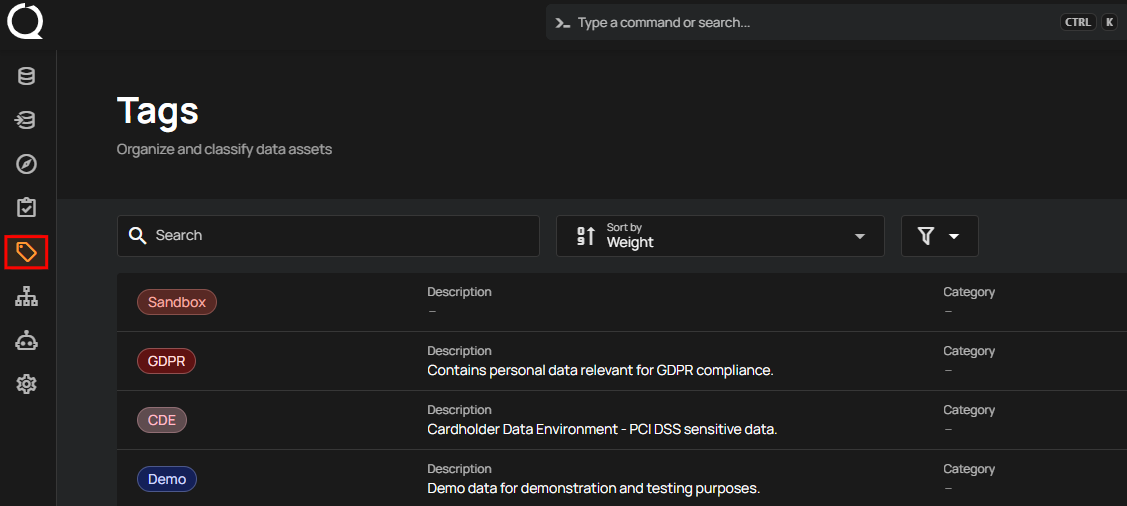Open the robot agent sidebar icon
The image size is (1127, 506).
point(27,340)
